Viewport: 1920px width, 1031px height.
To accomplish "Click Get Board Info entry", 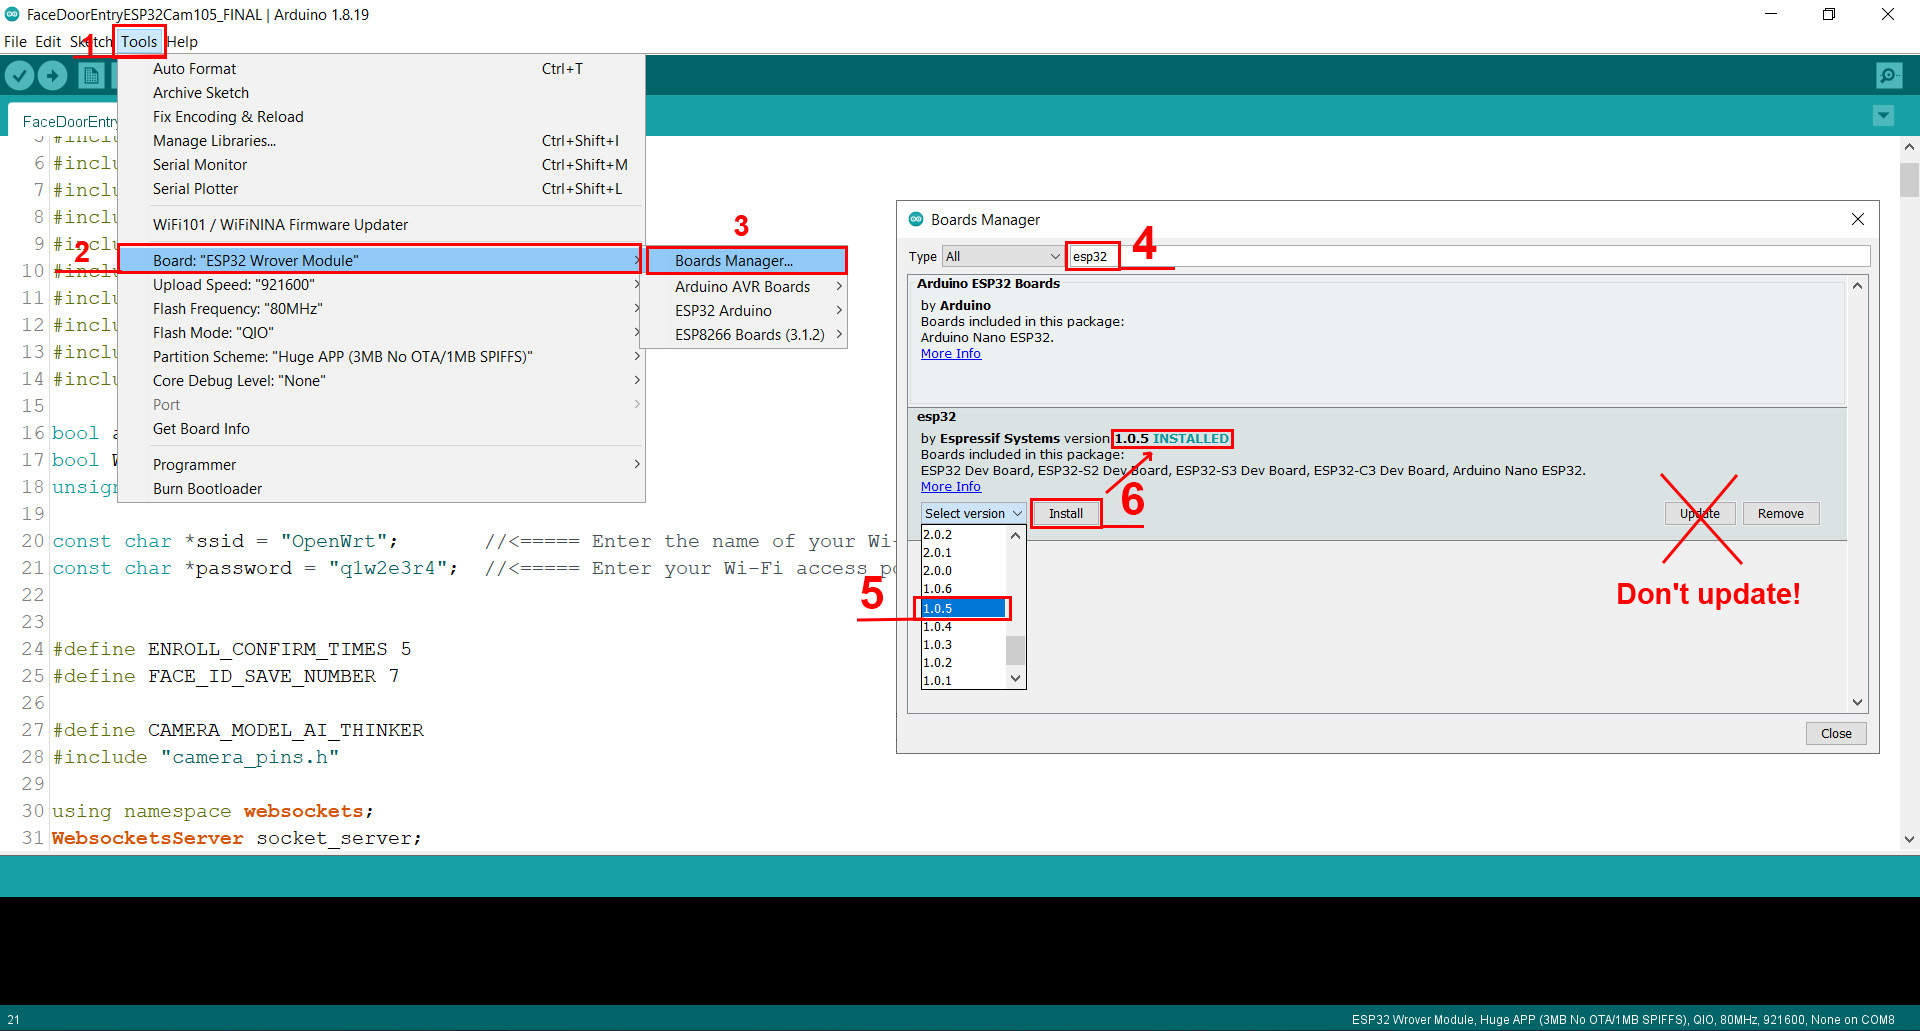I will (x=381, y=429).
